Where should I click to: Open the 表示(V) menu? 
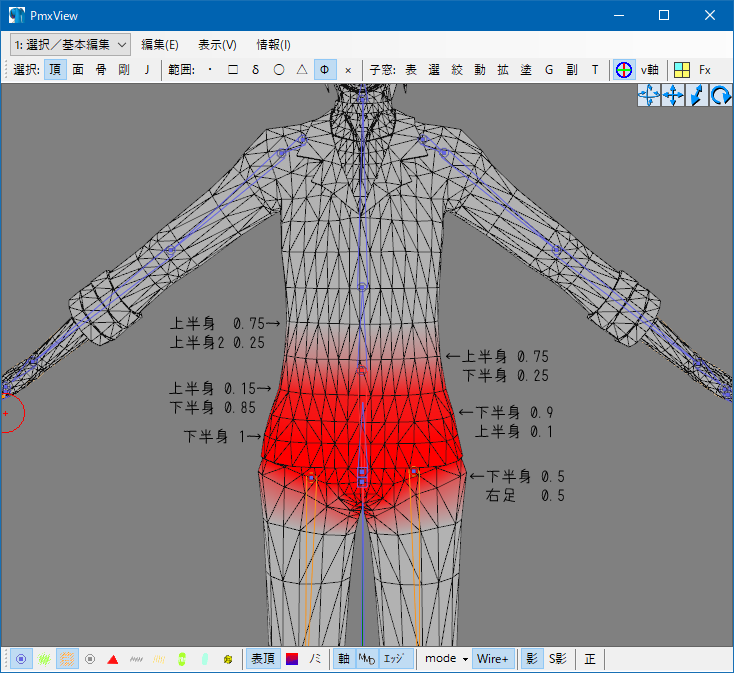point(217,45)
